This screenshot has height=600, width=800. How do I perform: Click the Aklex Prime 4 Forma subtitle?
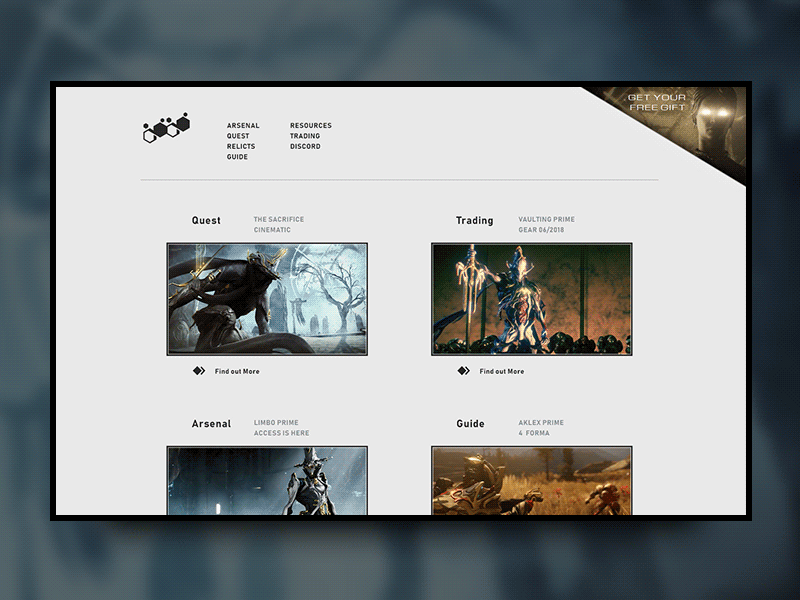(541, 428)
